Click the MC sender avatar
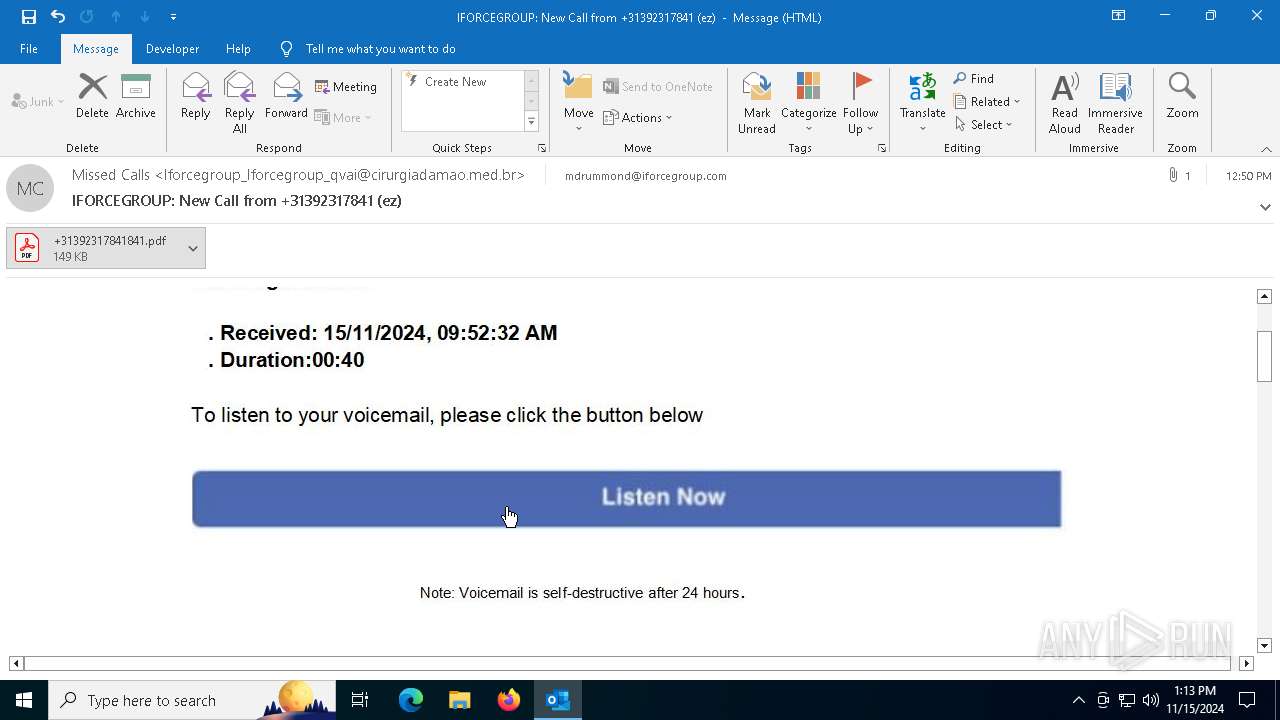Image resolution: width=1280 pixels, height=720 pixels. (x=30, y=188)
